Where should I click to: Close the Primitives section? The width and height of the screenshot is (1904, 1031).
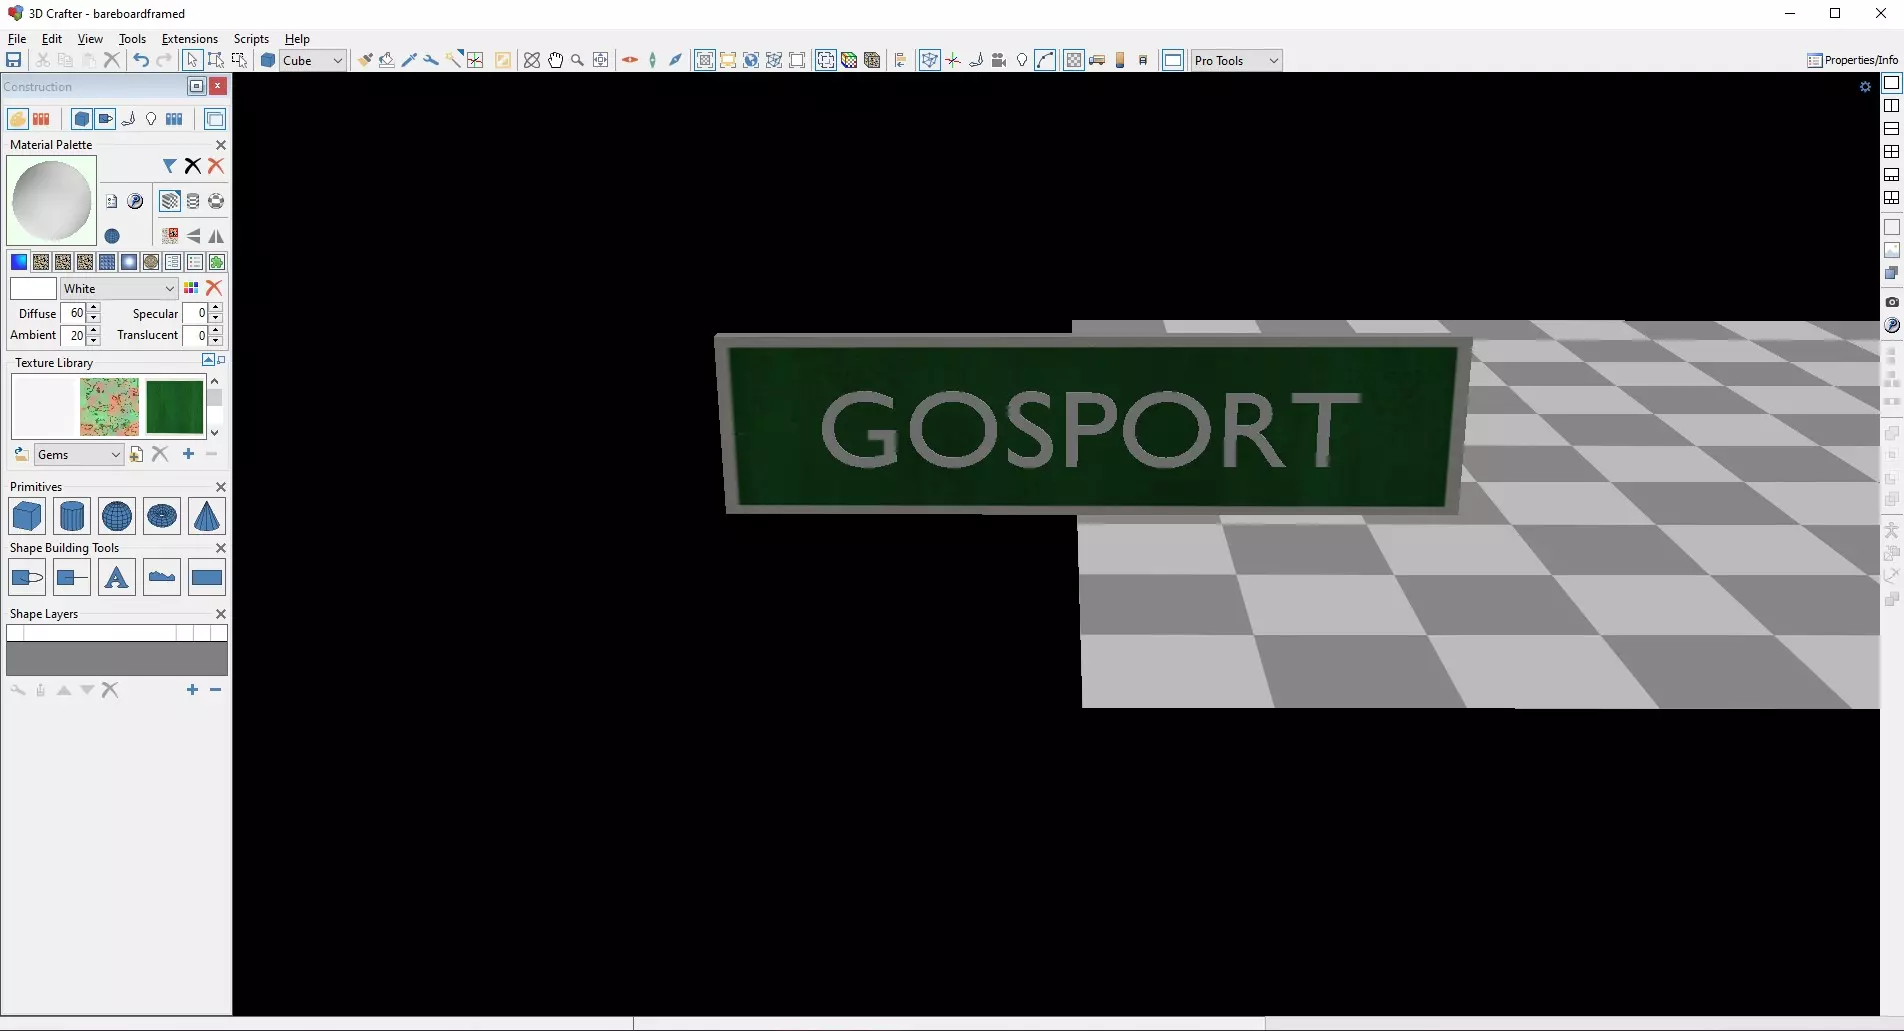pyautogui.click(x=221, y=487)
